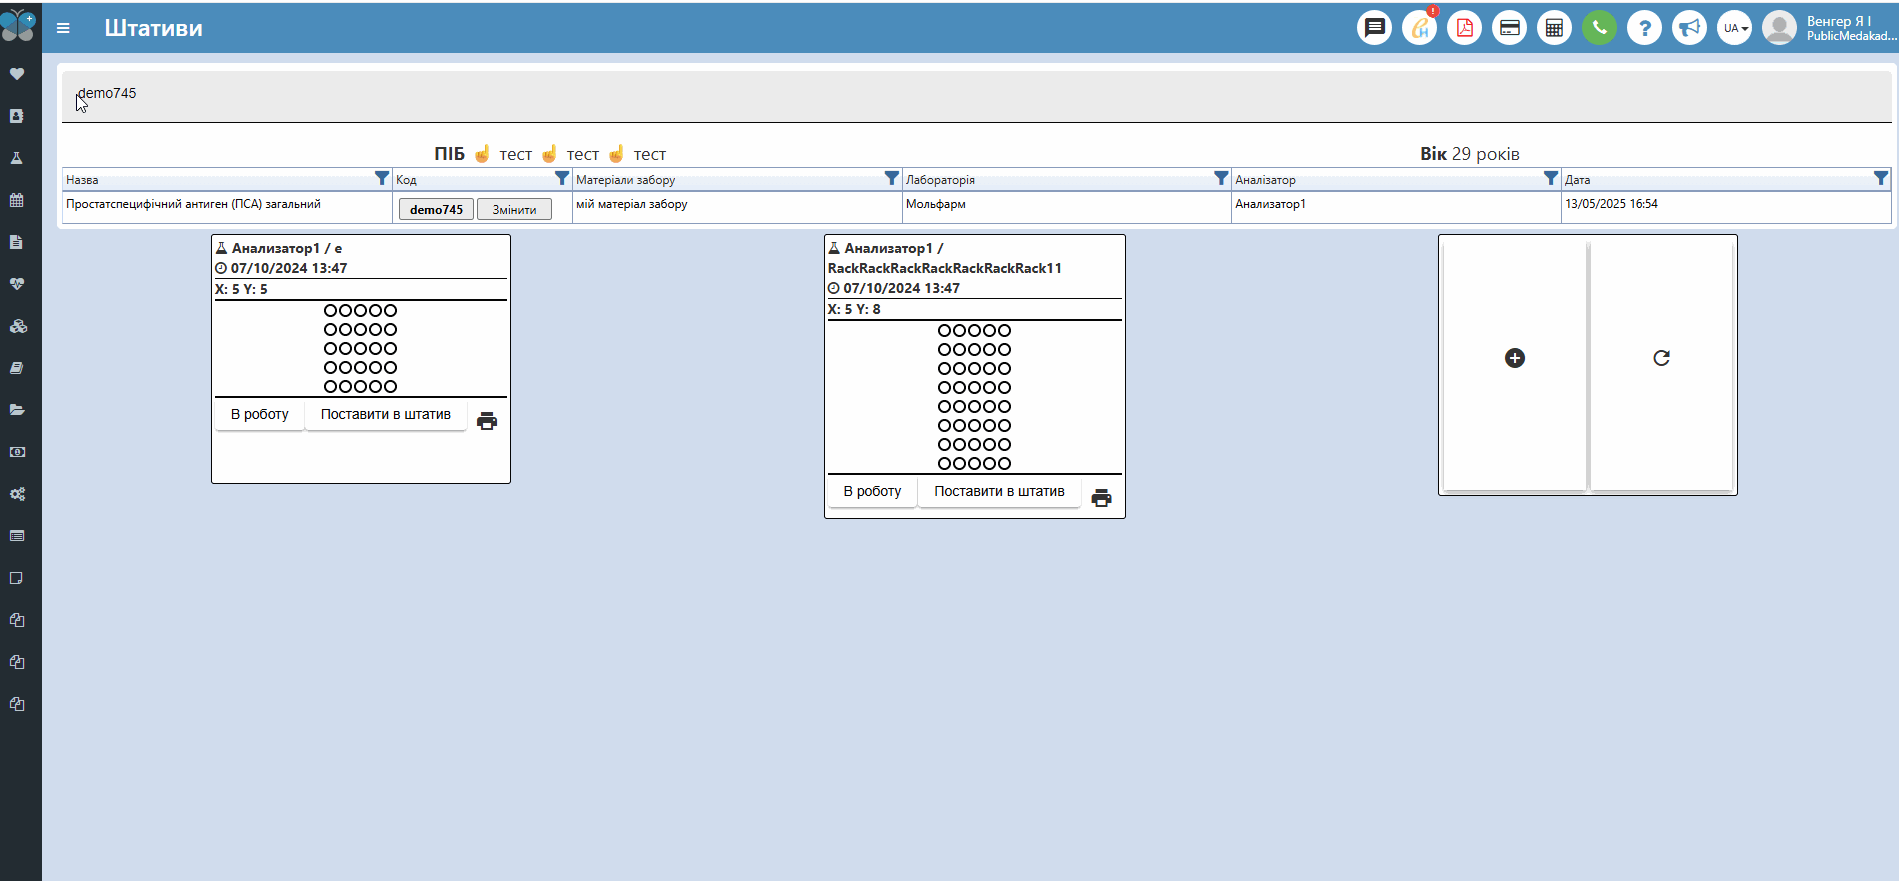
Task: Open the help question mark icon
Action: point(1645,28)
